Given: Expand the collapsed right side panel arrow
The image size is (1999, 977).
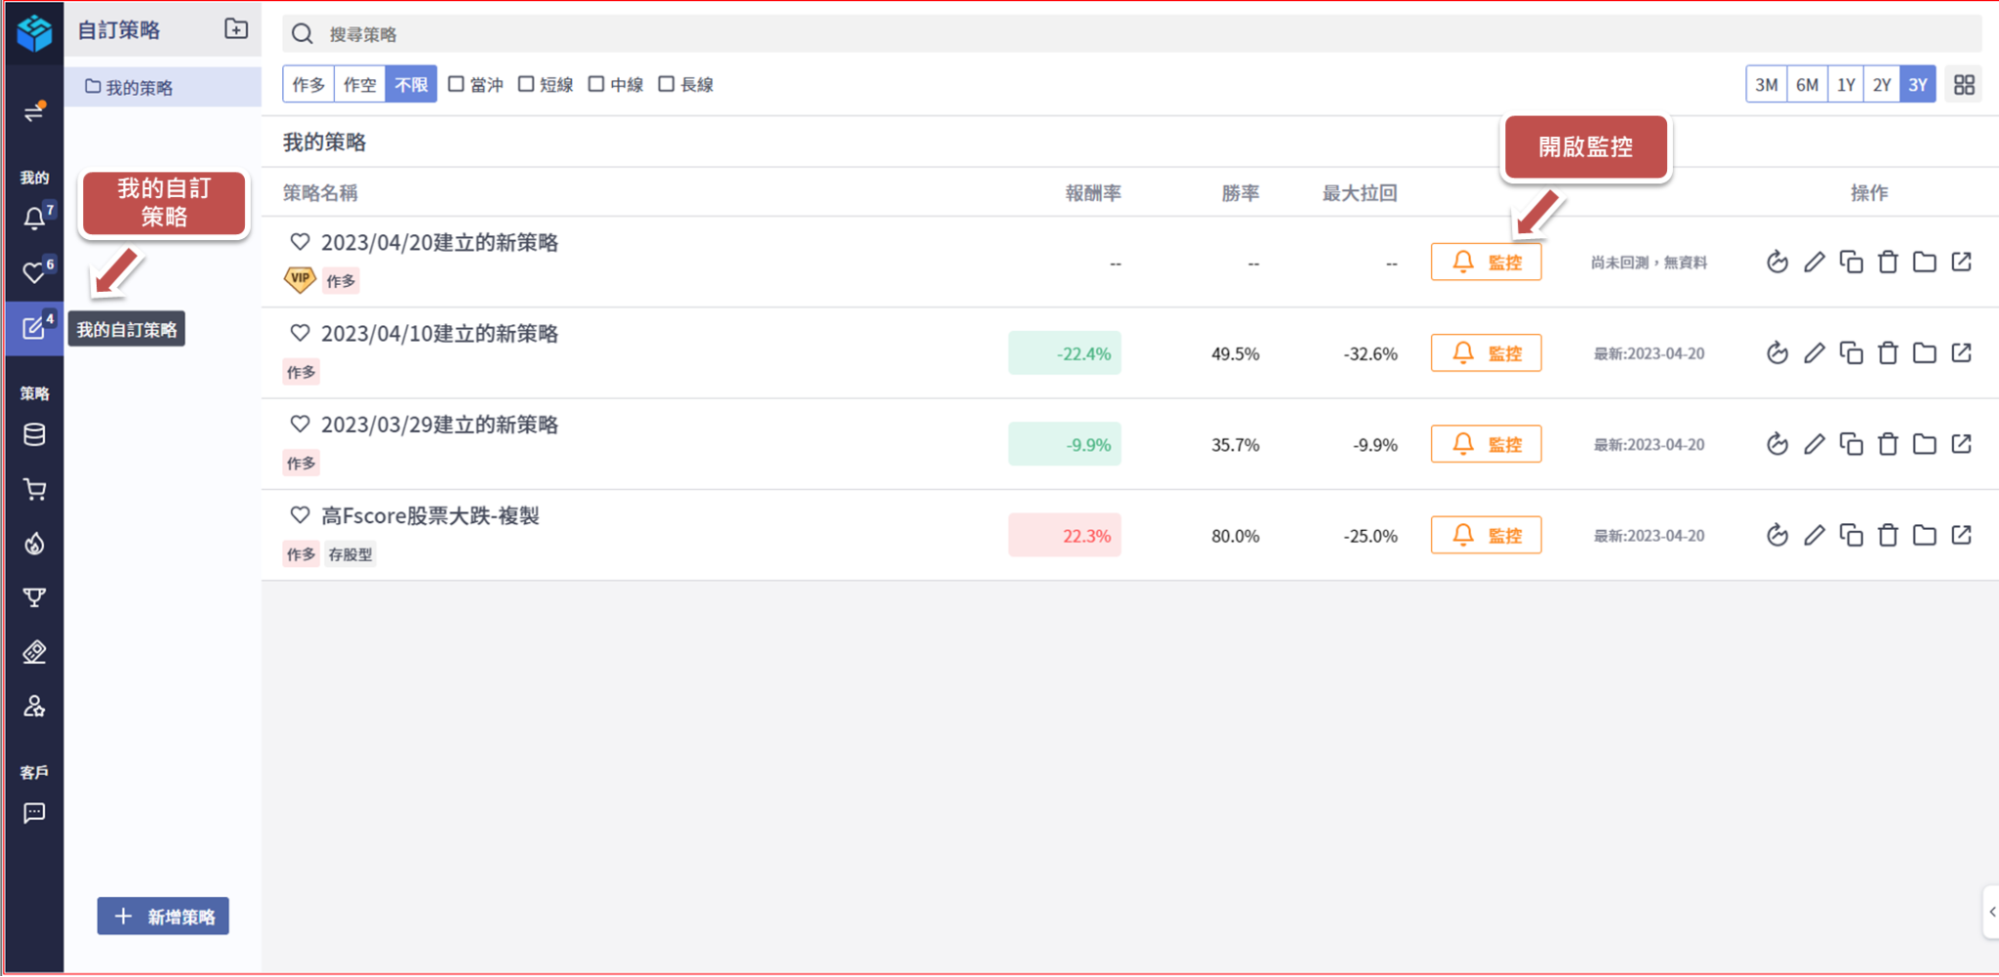Looking at the screenshot, I should [1991, 912].
